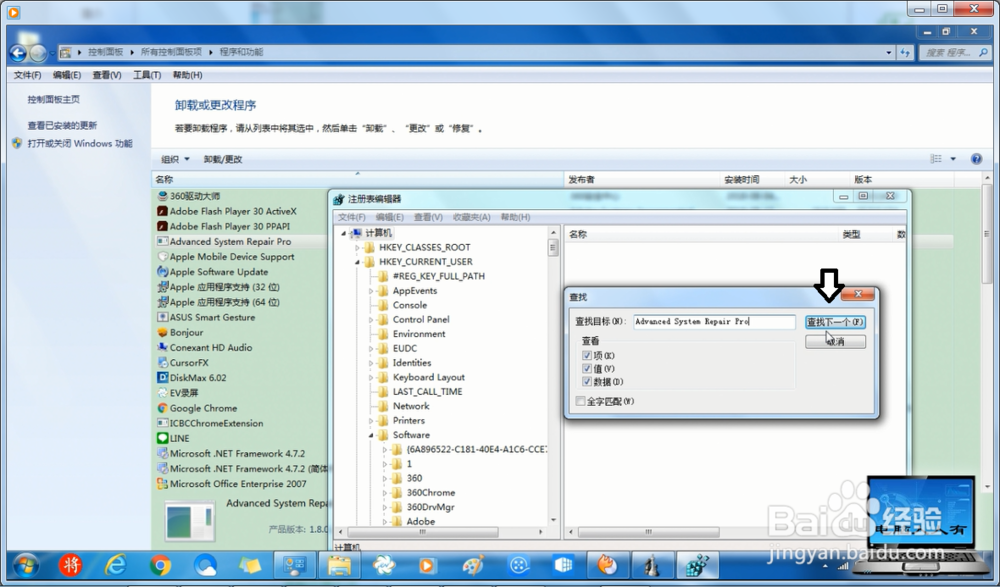Open Control Panel 工具(T) menu
1000x587 pixels.
tap(147, 75)
